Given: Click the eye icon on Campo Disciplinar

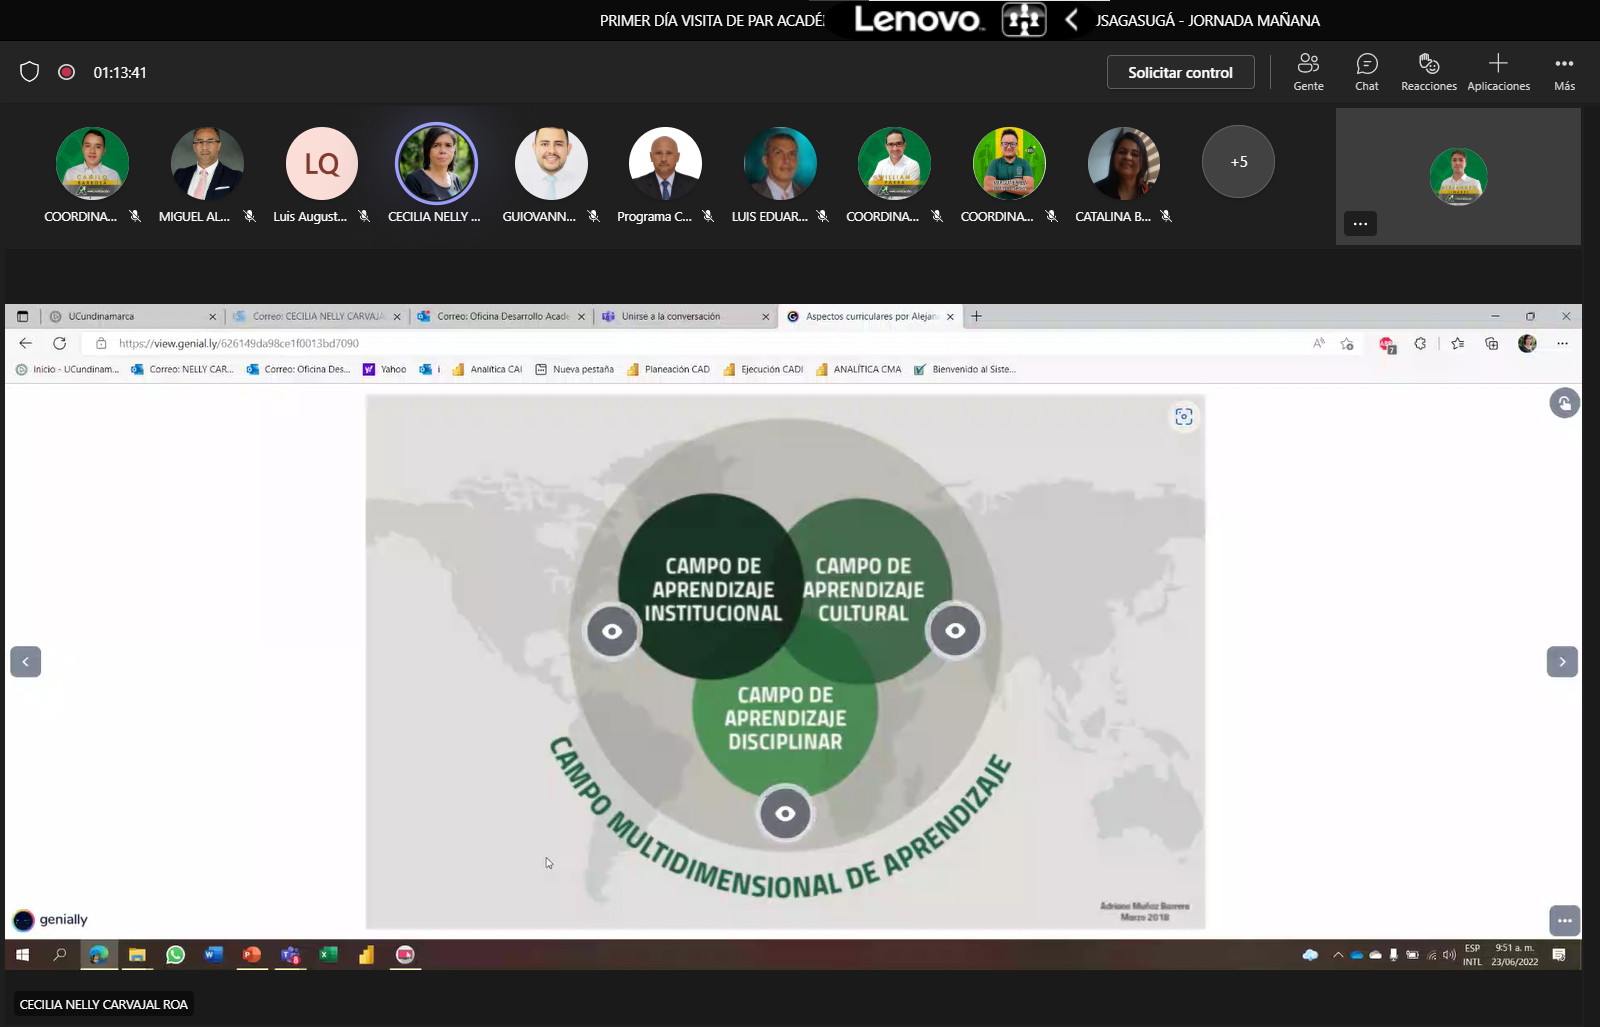Looking at the screenshot, I should pyautogui.click(x=785, y=814).
